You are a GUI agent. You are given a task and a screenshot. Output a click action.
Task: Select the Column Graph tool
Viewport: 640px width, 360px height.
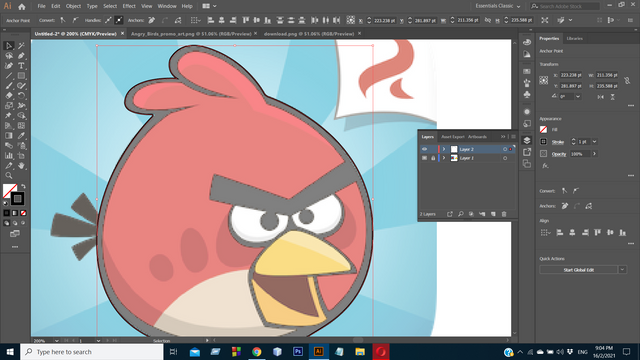9,156
